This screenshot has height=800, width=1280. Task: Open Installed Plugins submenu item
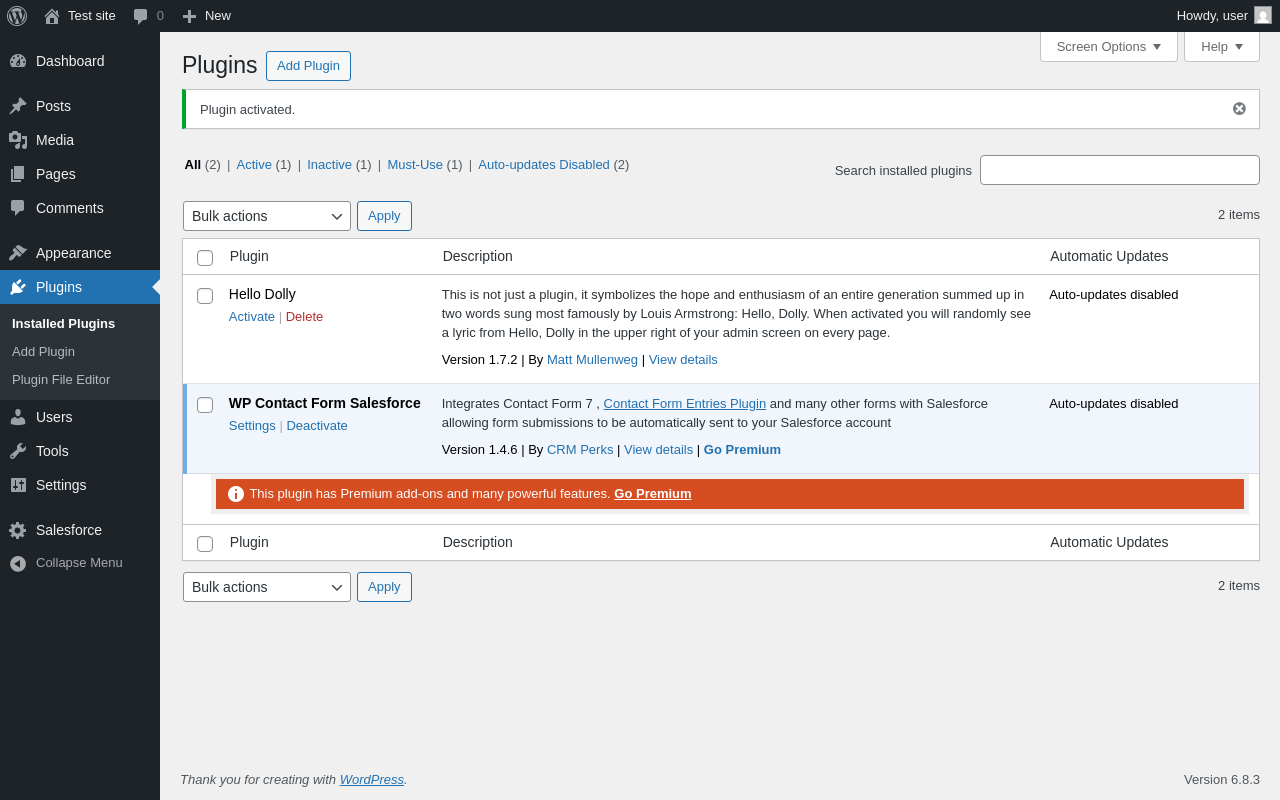[63, 324]
